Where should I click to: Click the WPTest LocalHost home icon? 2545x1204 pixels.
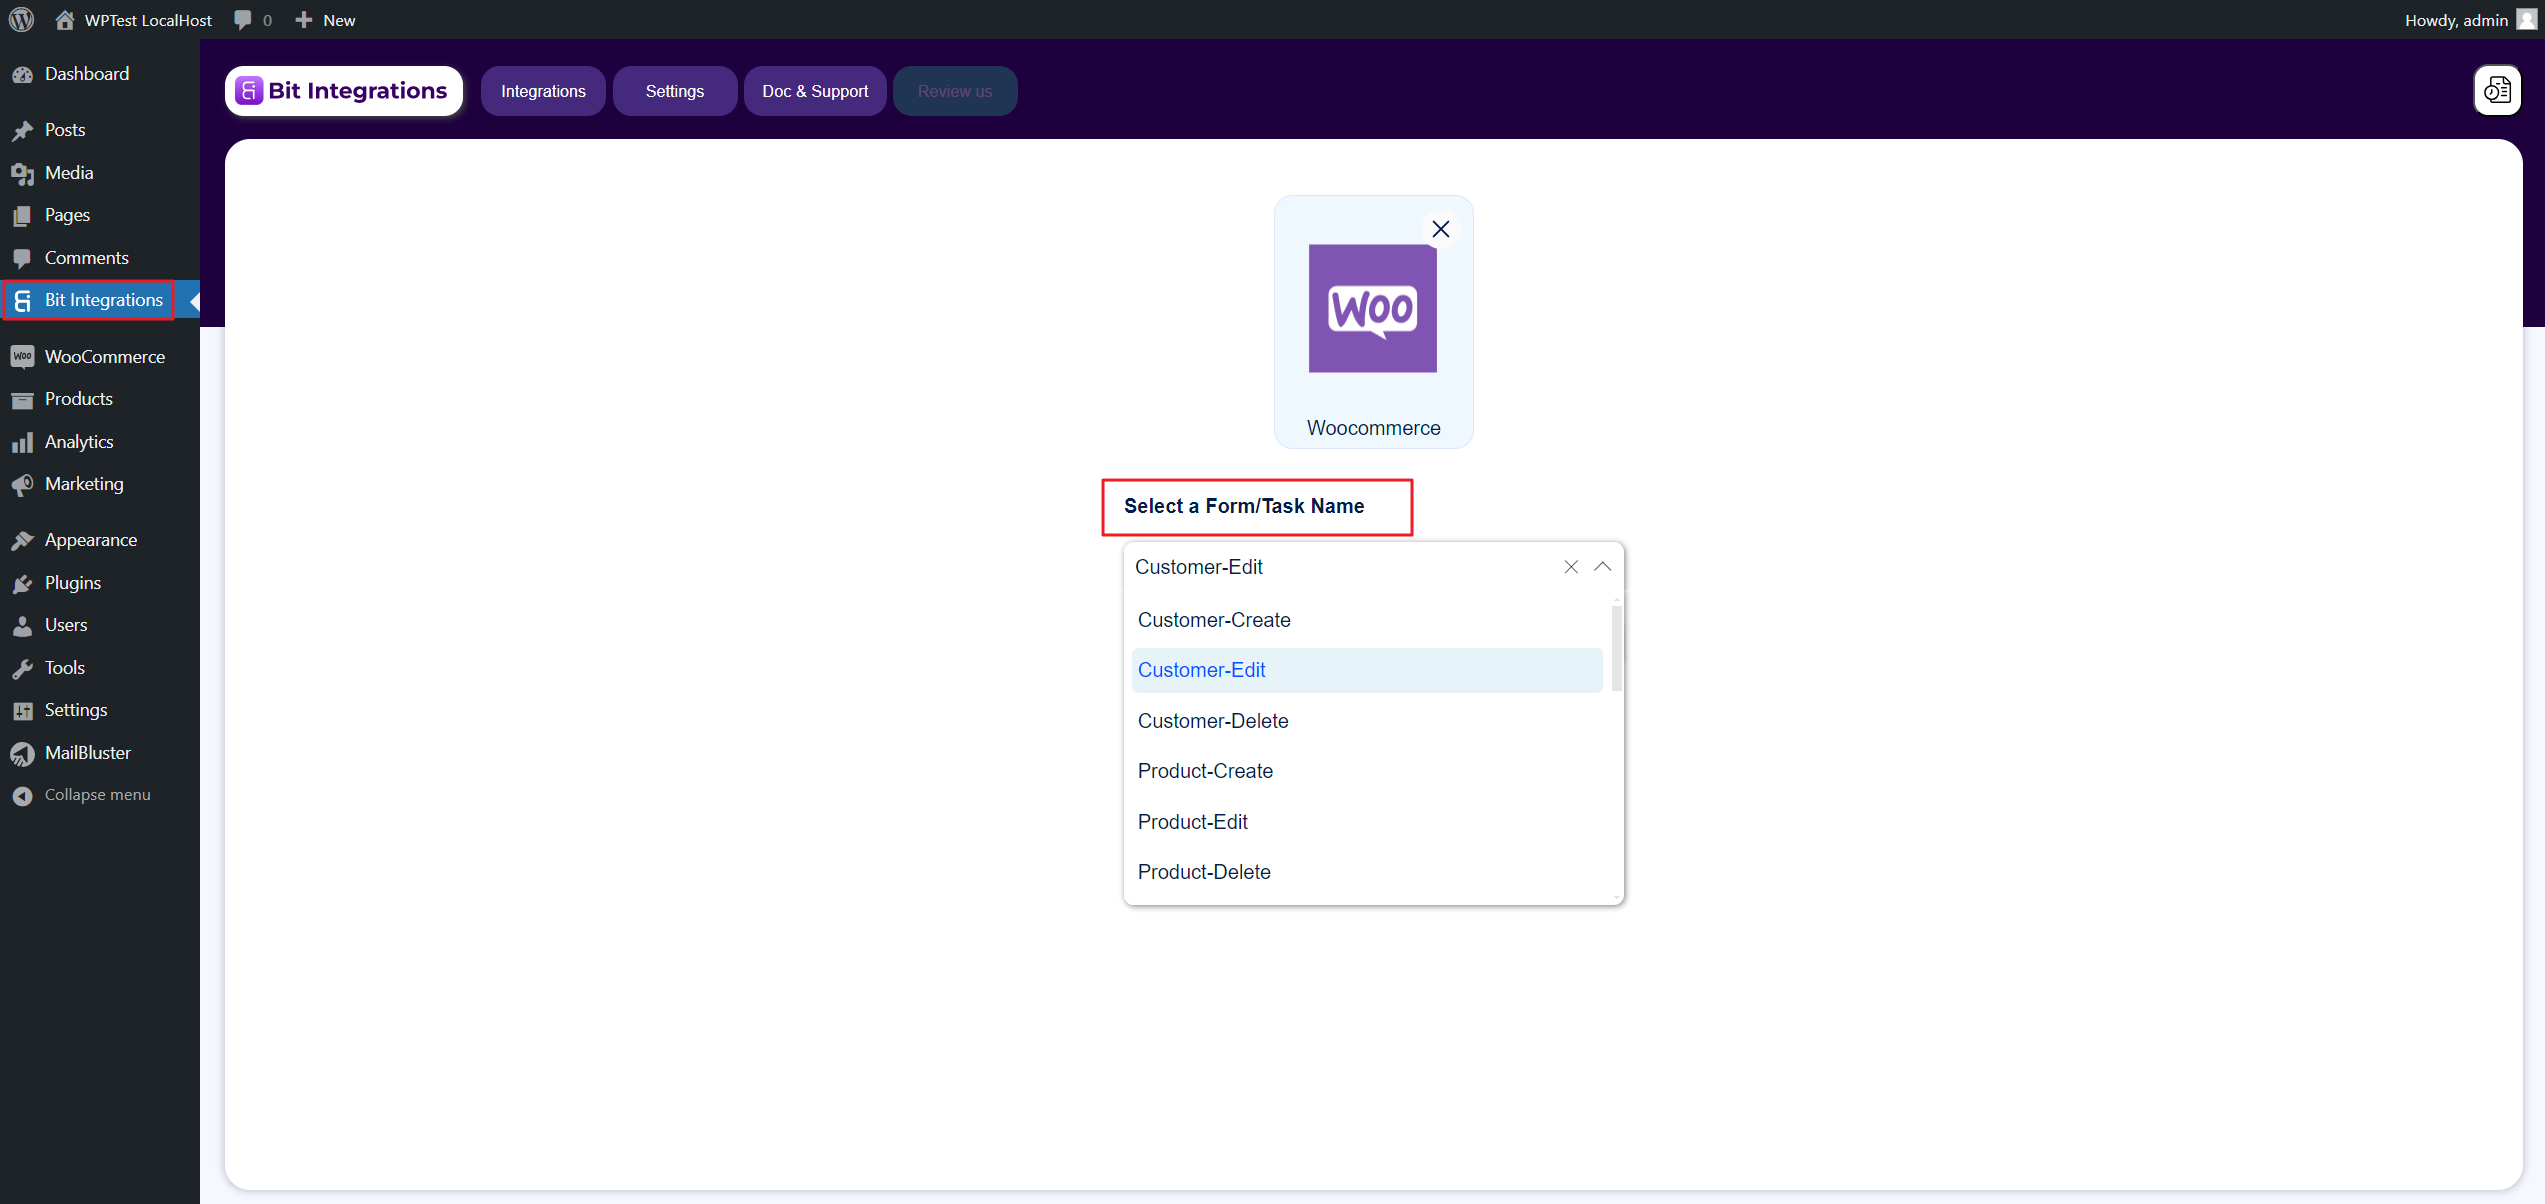coord(65,20)
